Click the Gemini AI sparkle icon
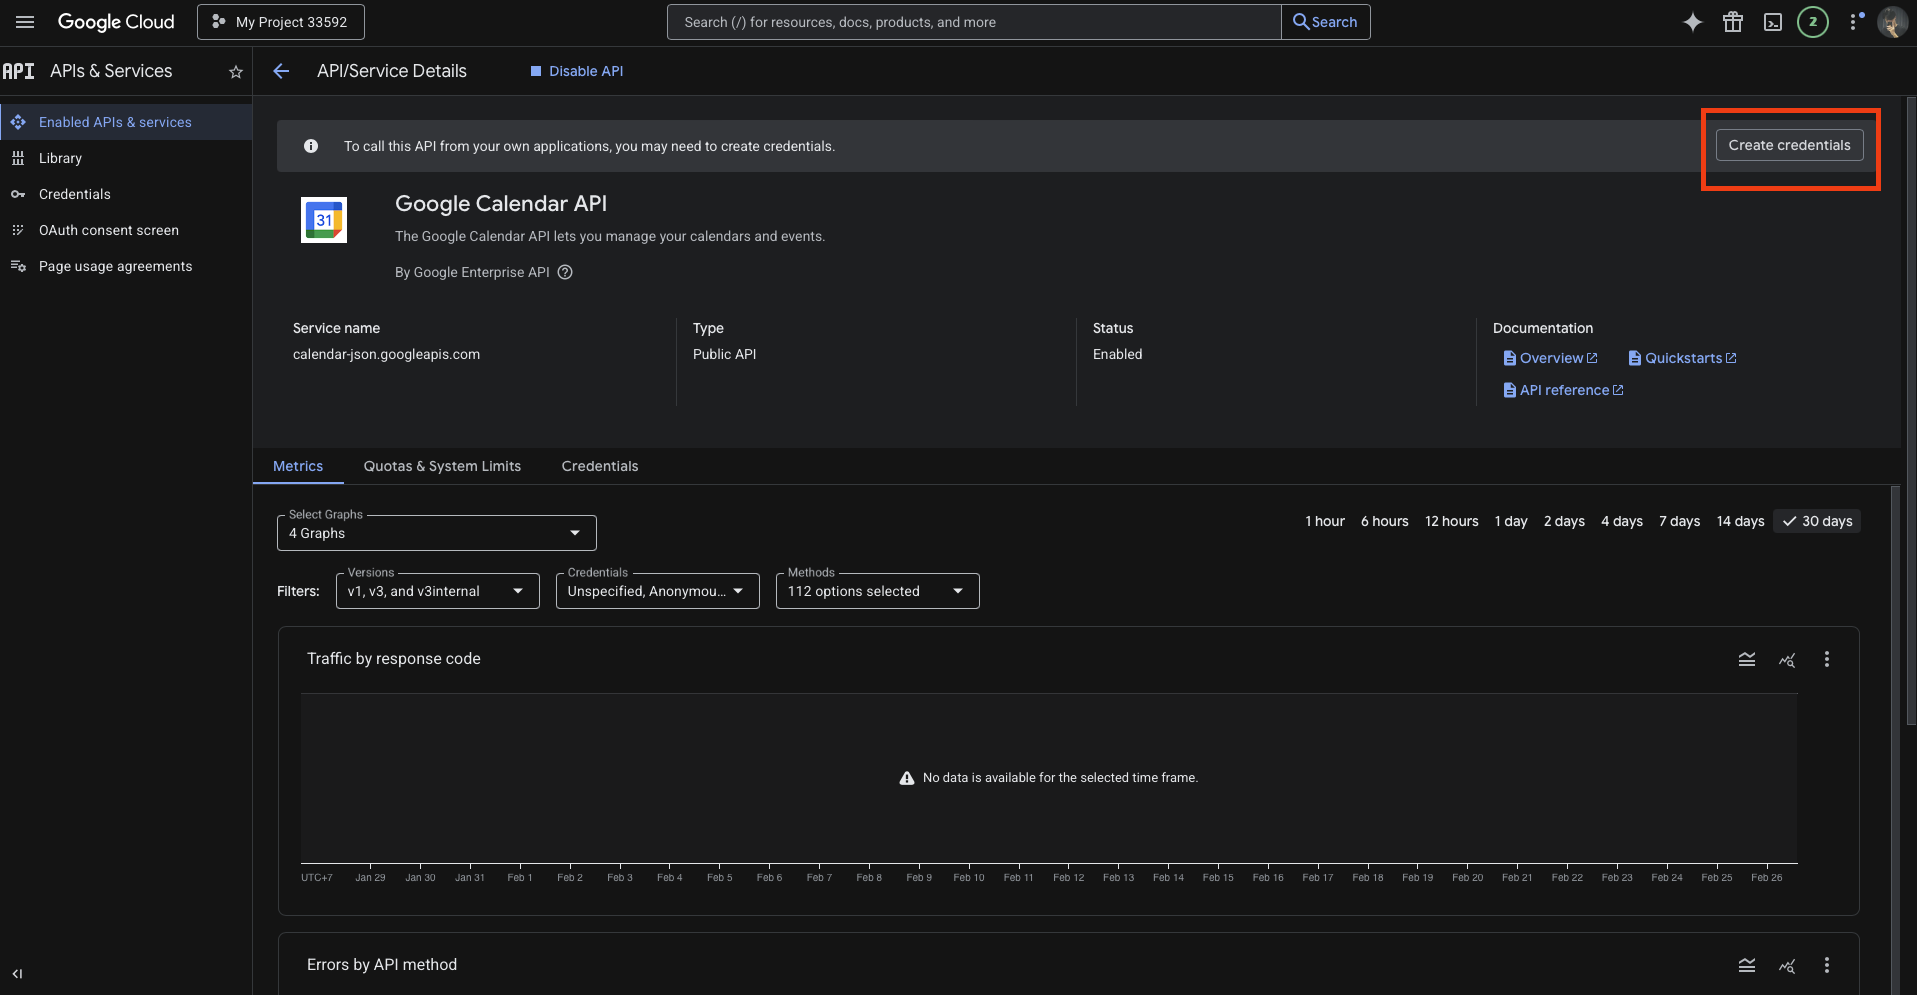This screenshot has width=1917, height=995. (x=1692, y=22)
